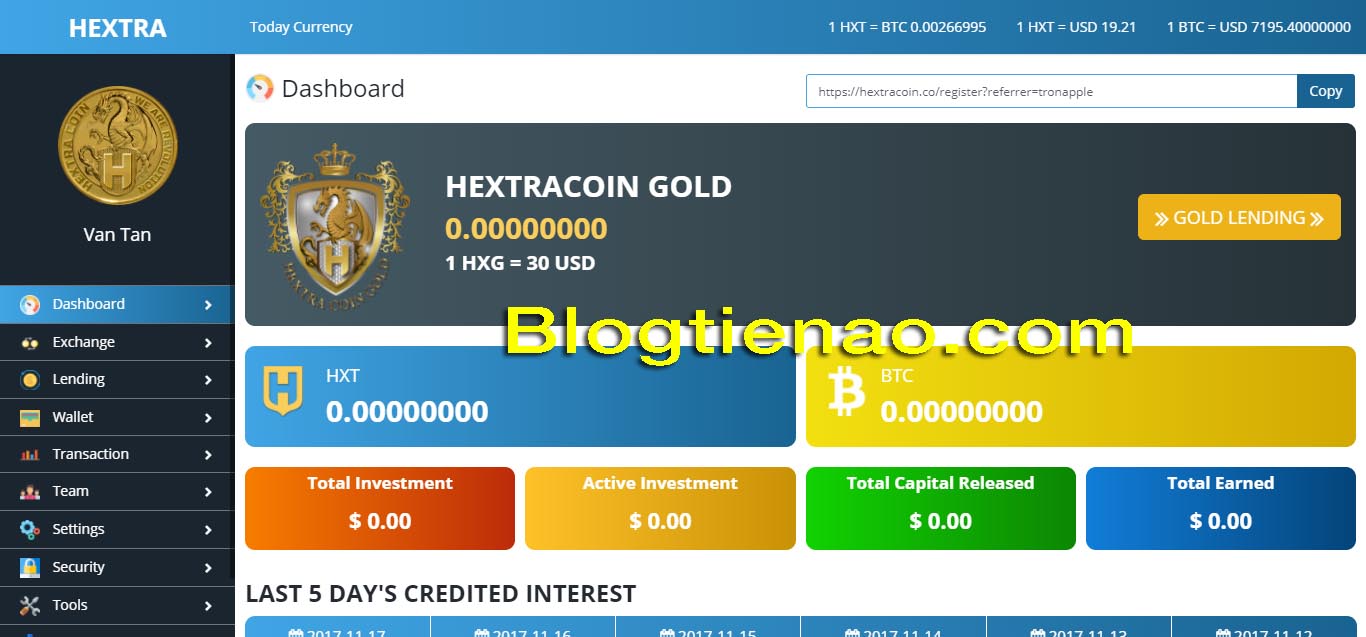The image size is (1366, 637).
Task: Click the 1 HXT = USD 19.21 rate
Action: (1076, 27)
